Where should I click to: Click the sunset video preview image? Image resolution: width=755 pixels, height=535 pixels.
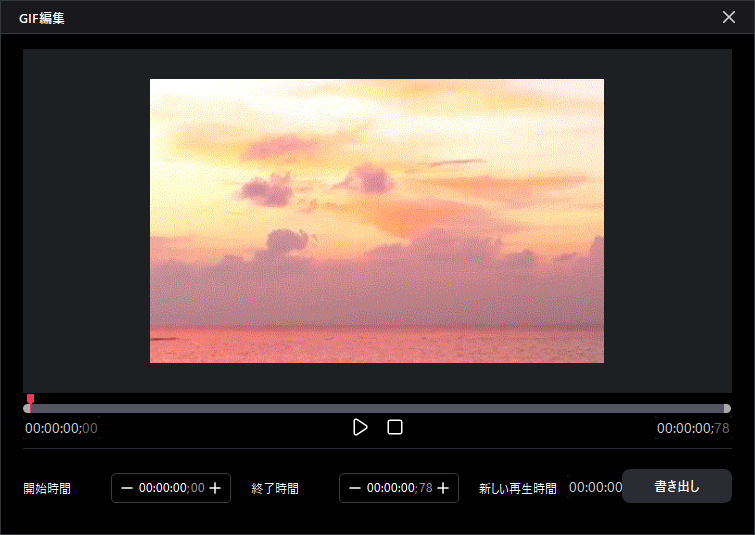click(377, 221)
